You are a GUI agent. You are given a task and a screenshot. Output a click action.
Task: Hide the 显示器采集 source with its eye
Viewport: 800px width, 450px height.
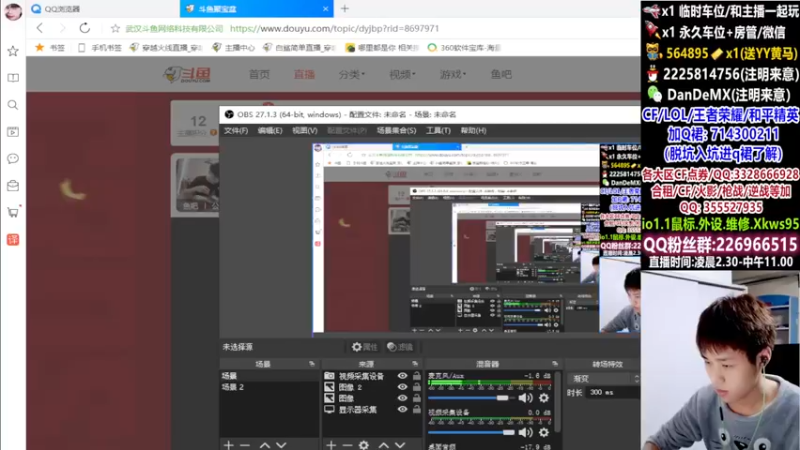[403, 410]
